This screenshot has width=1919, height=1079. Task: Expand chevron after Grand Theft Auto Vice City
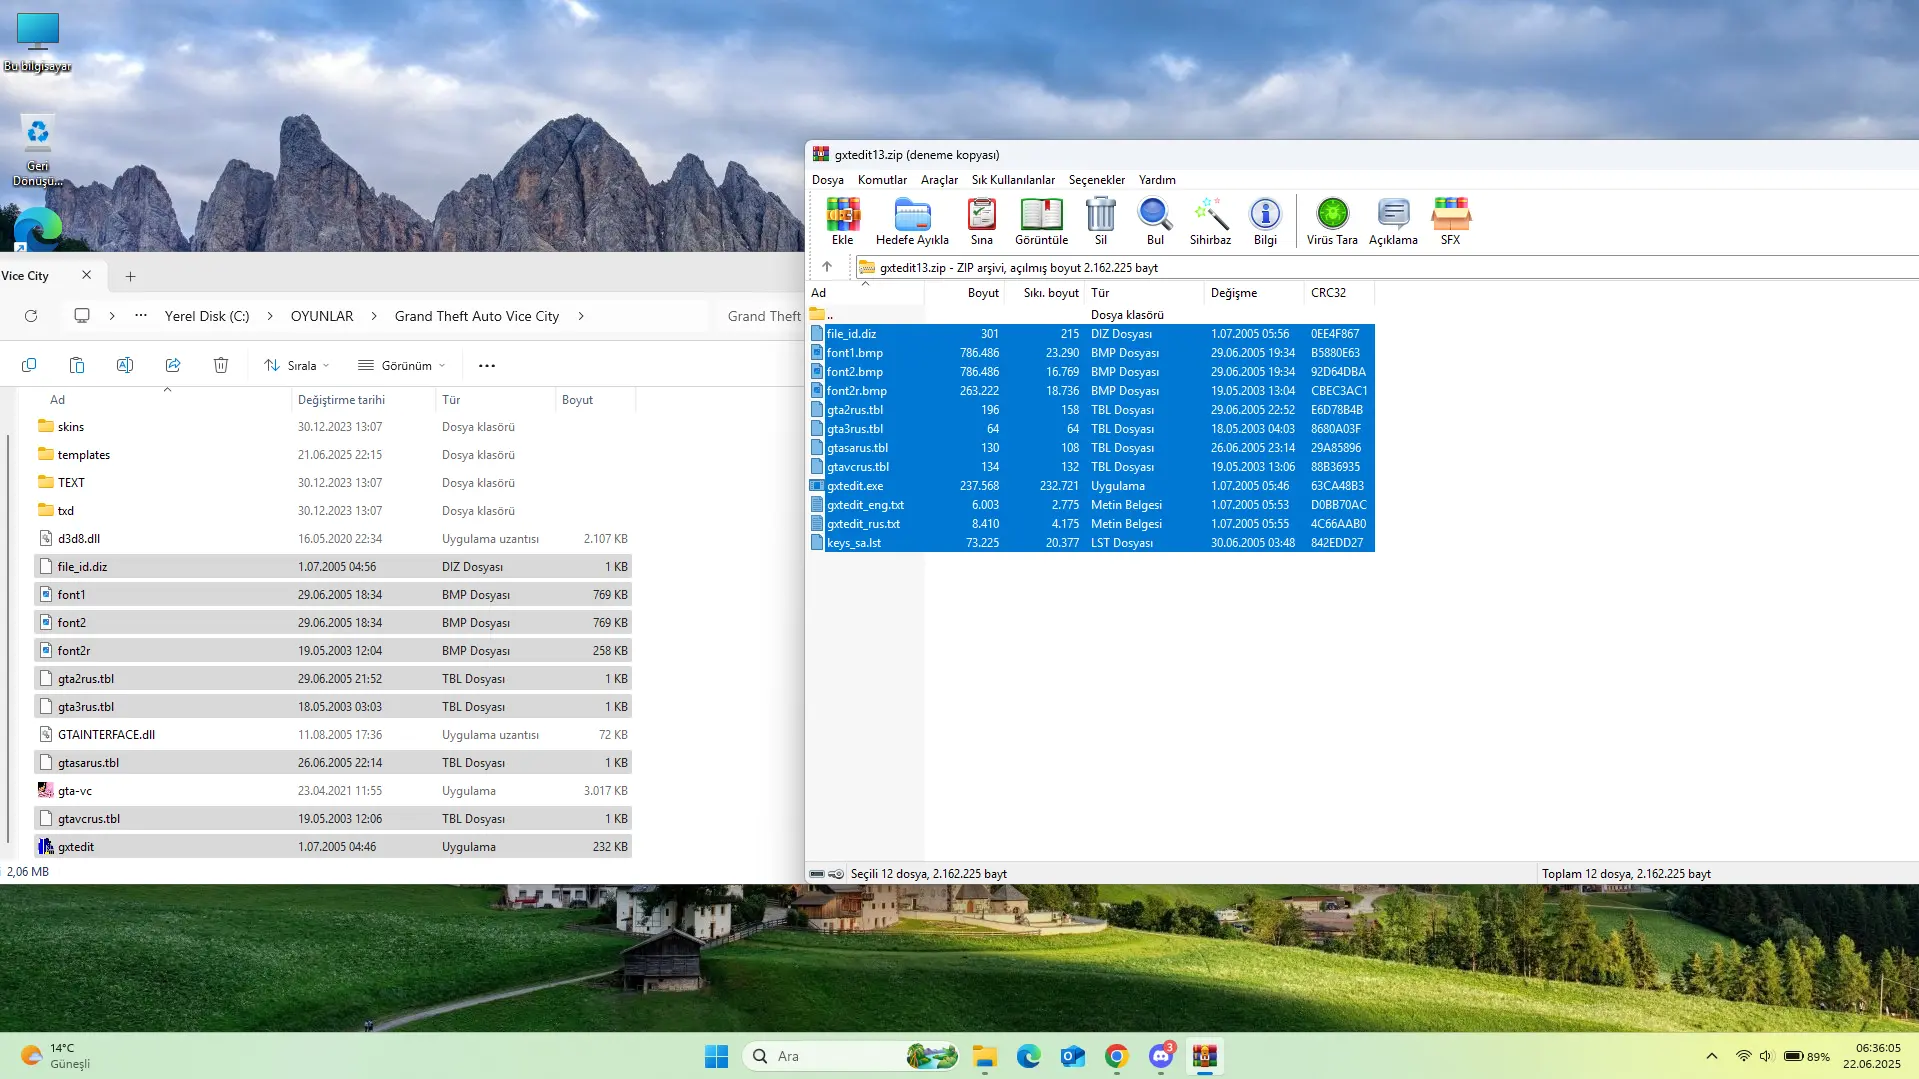[581, 316]
